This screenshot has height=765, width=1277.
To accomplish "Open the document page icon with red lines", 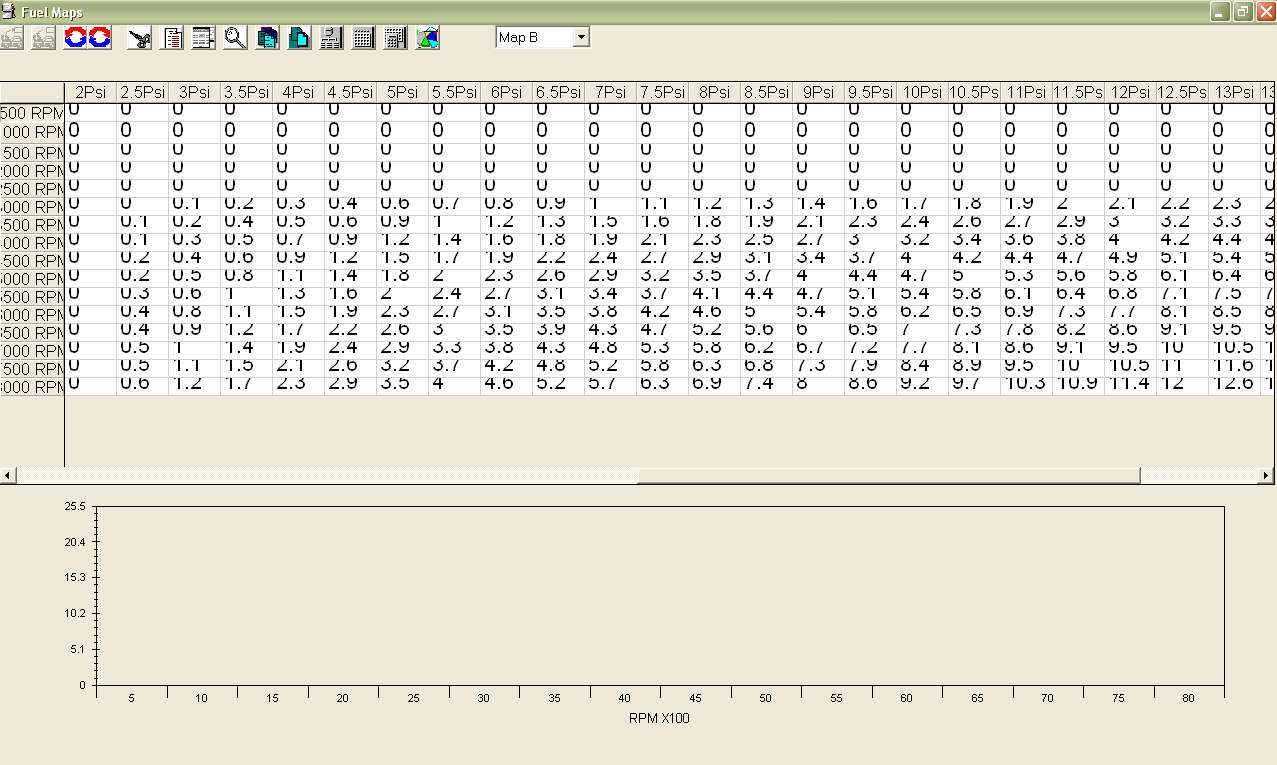I will pos(172,38).
